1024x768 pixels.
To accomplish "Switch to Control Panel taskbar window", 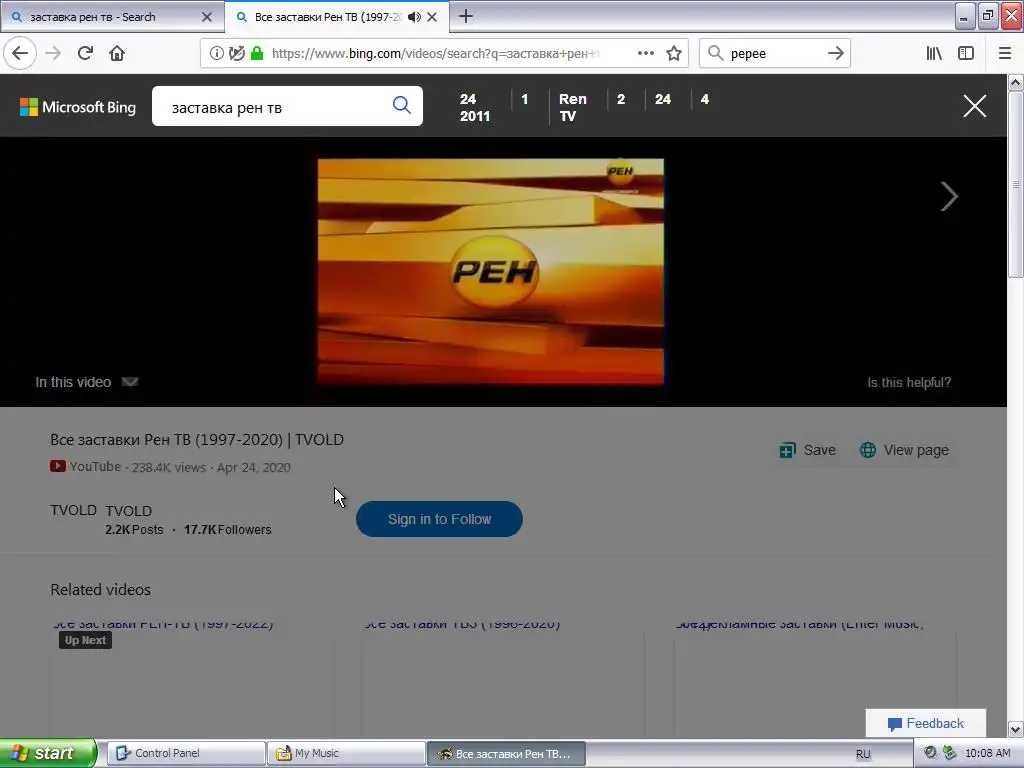I will pyautogui.click(x=186, y=753).
